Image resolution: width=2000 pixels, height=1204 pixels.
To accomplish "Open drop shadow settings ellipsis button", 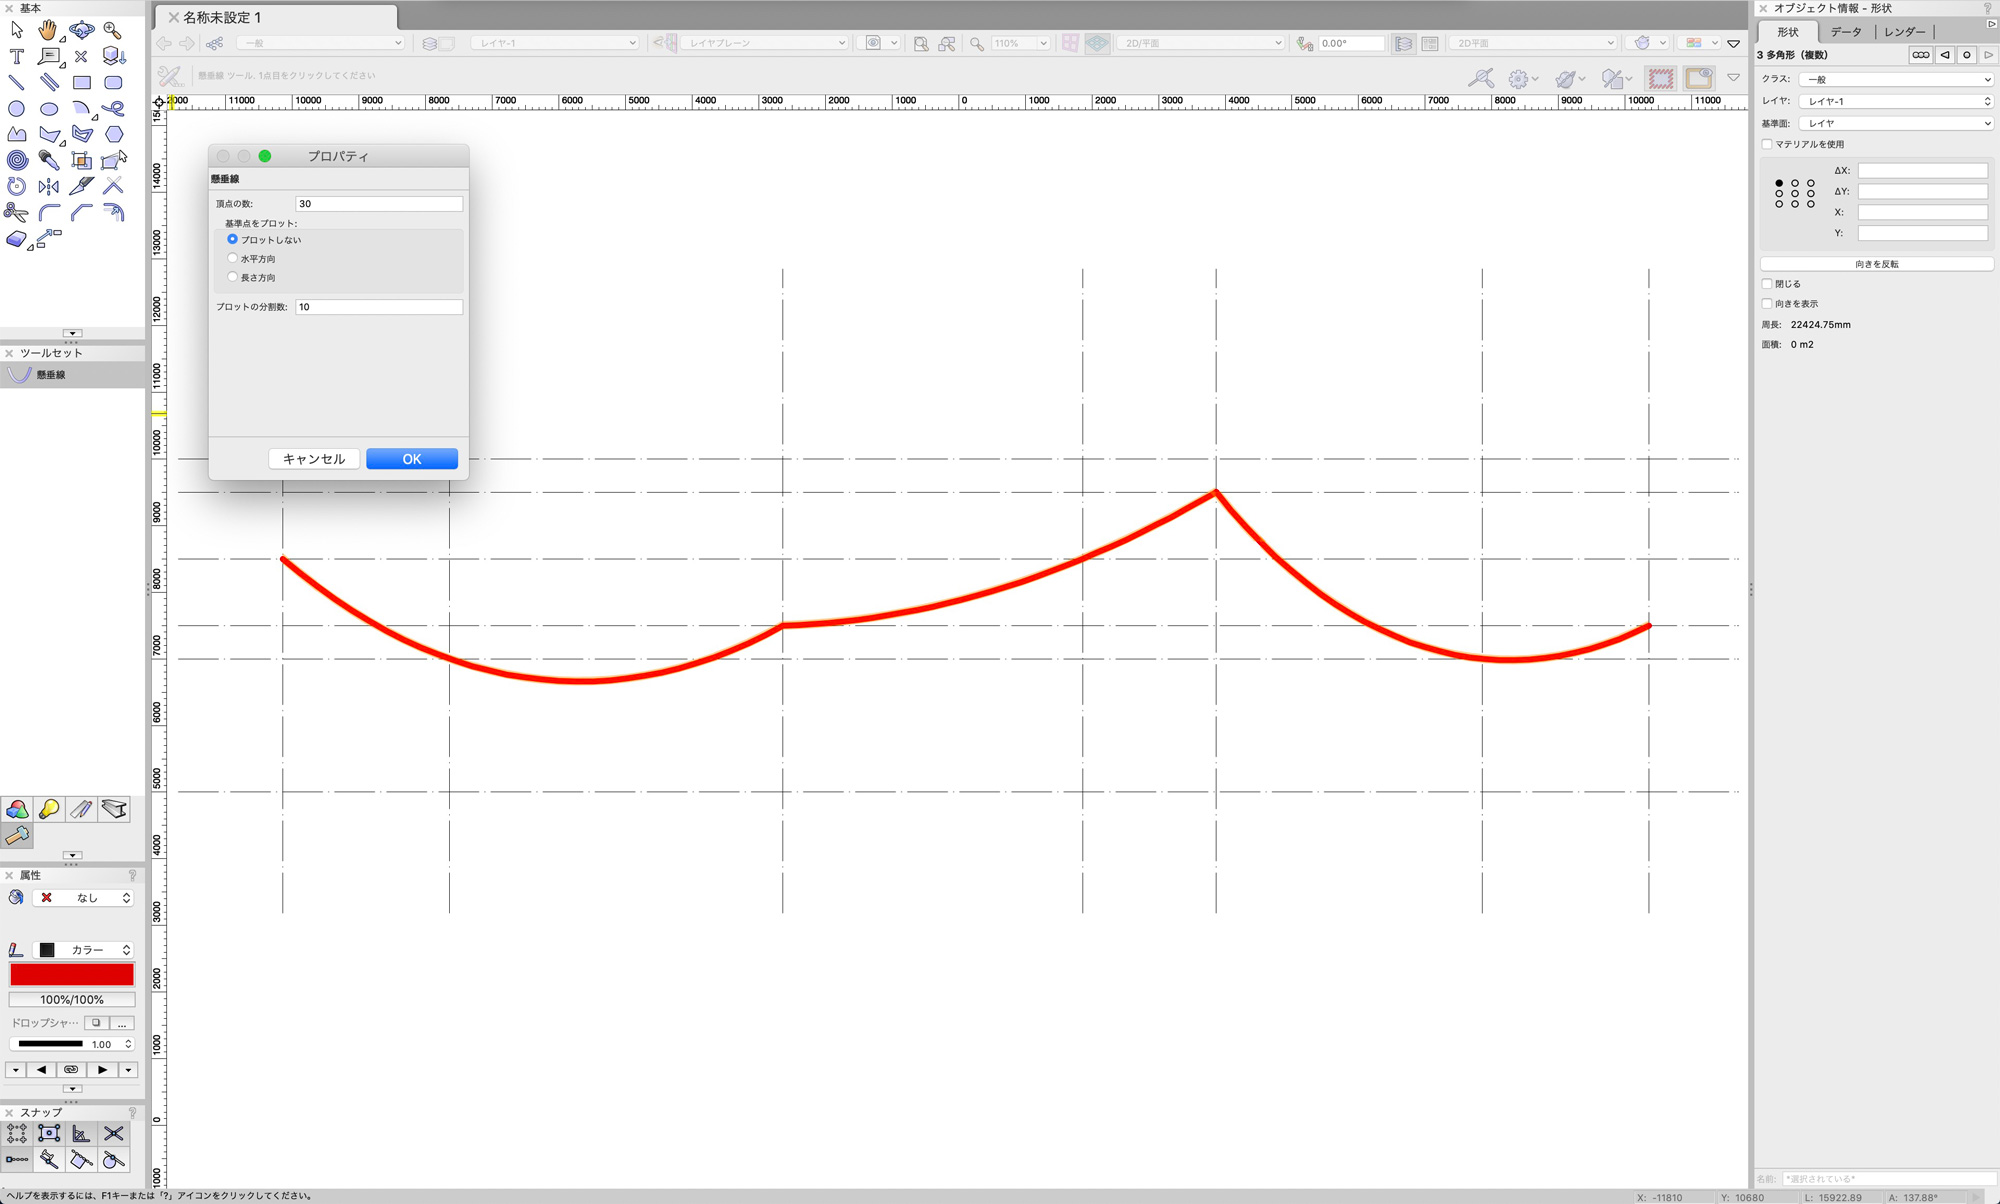I will (x=122, y=1023).
